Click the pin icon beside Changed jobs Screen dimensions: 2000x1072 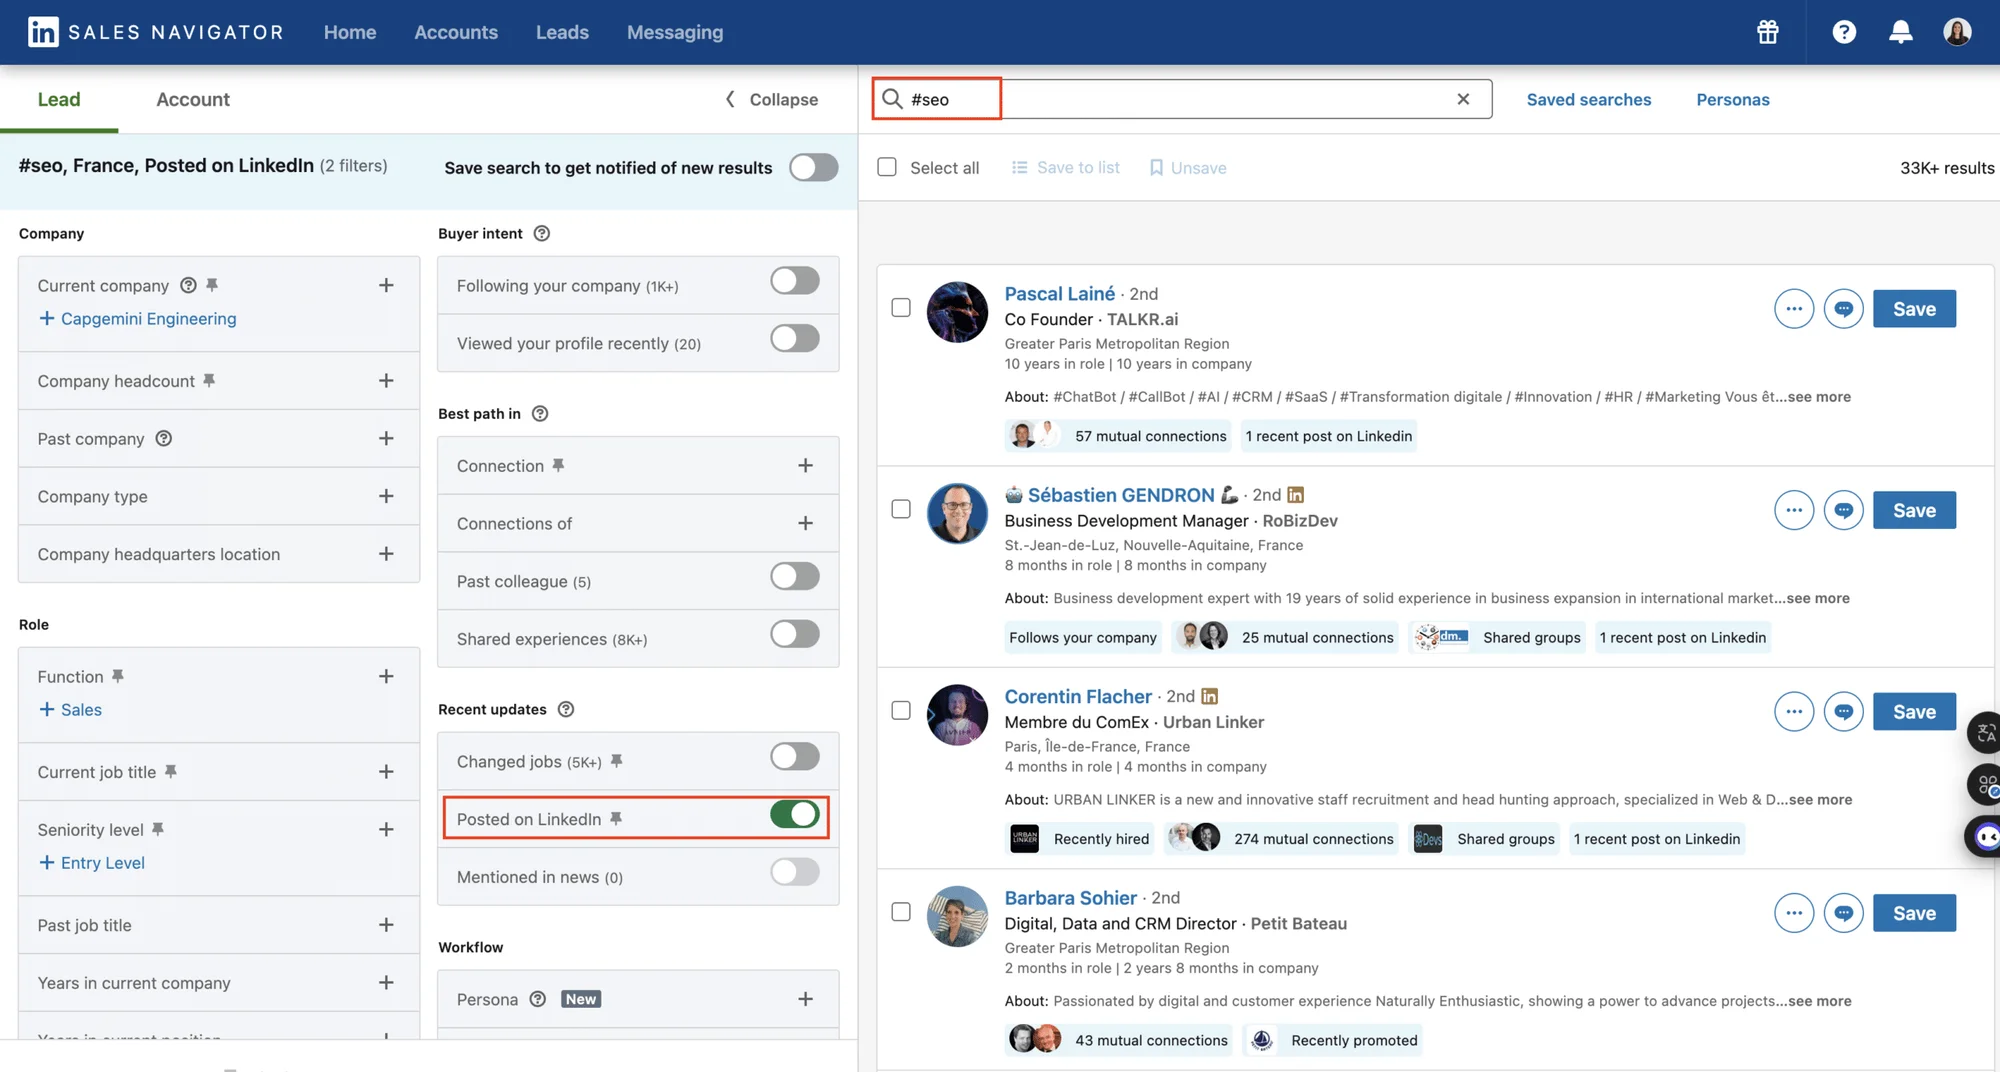pos(617,761)
